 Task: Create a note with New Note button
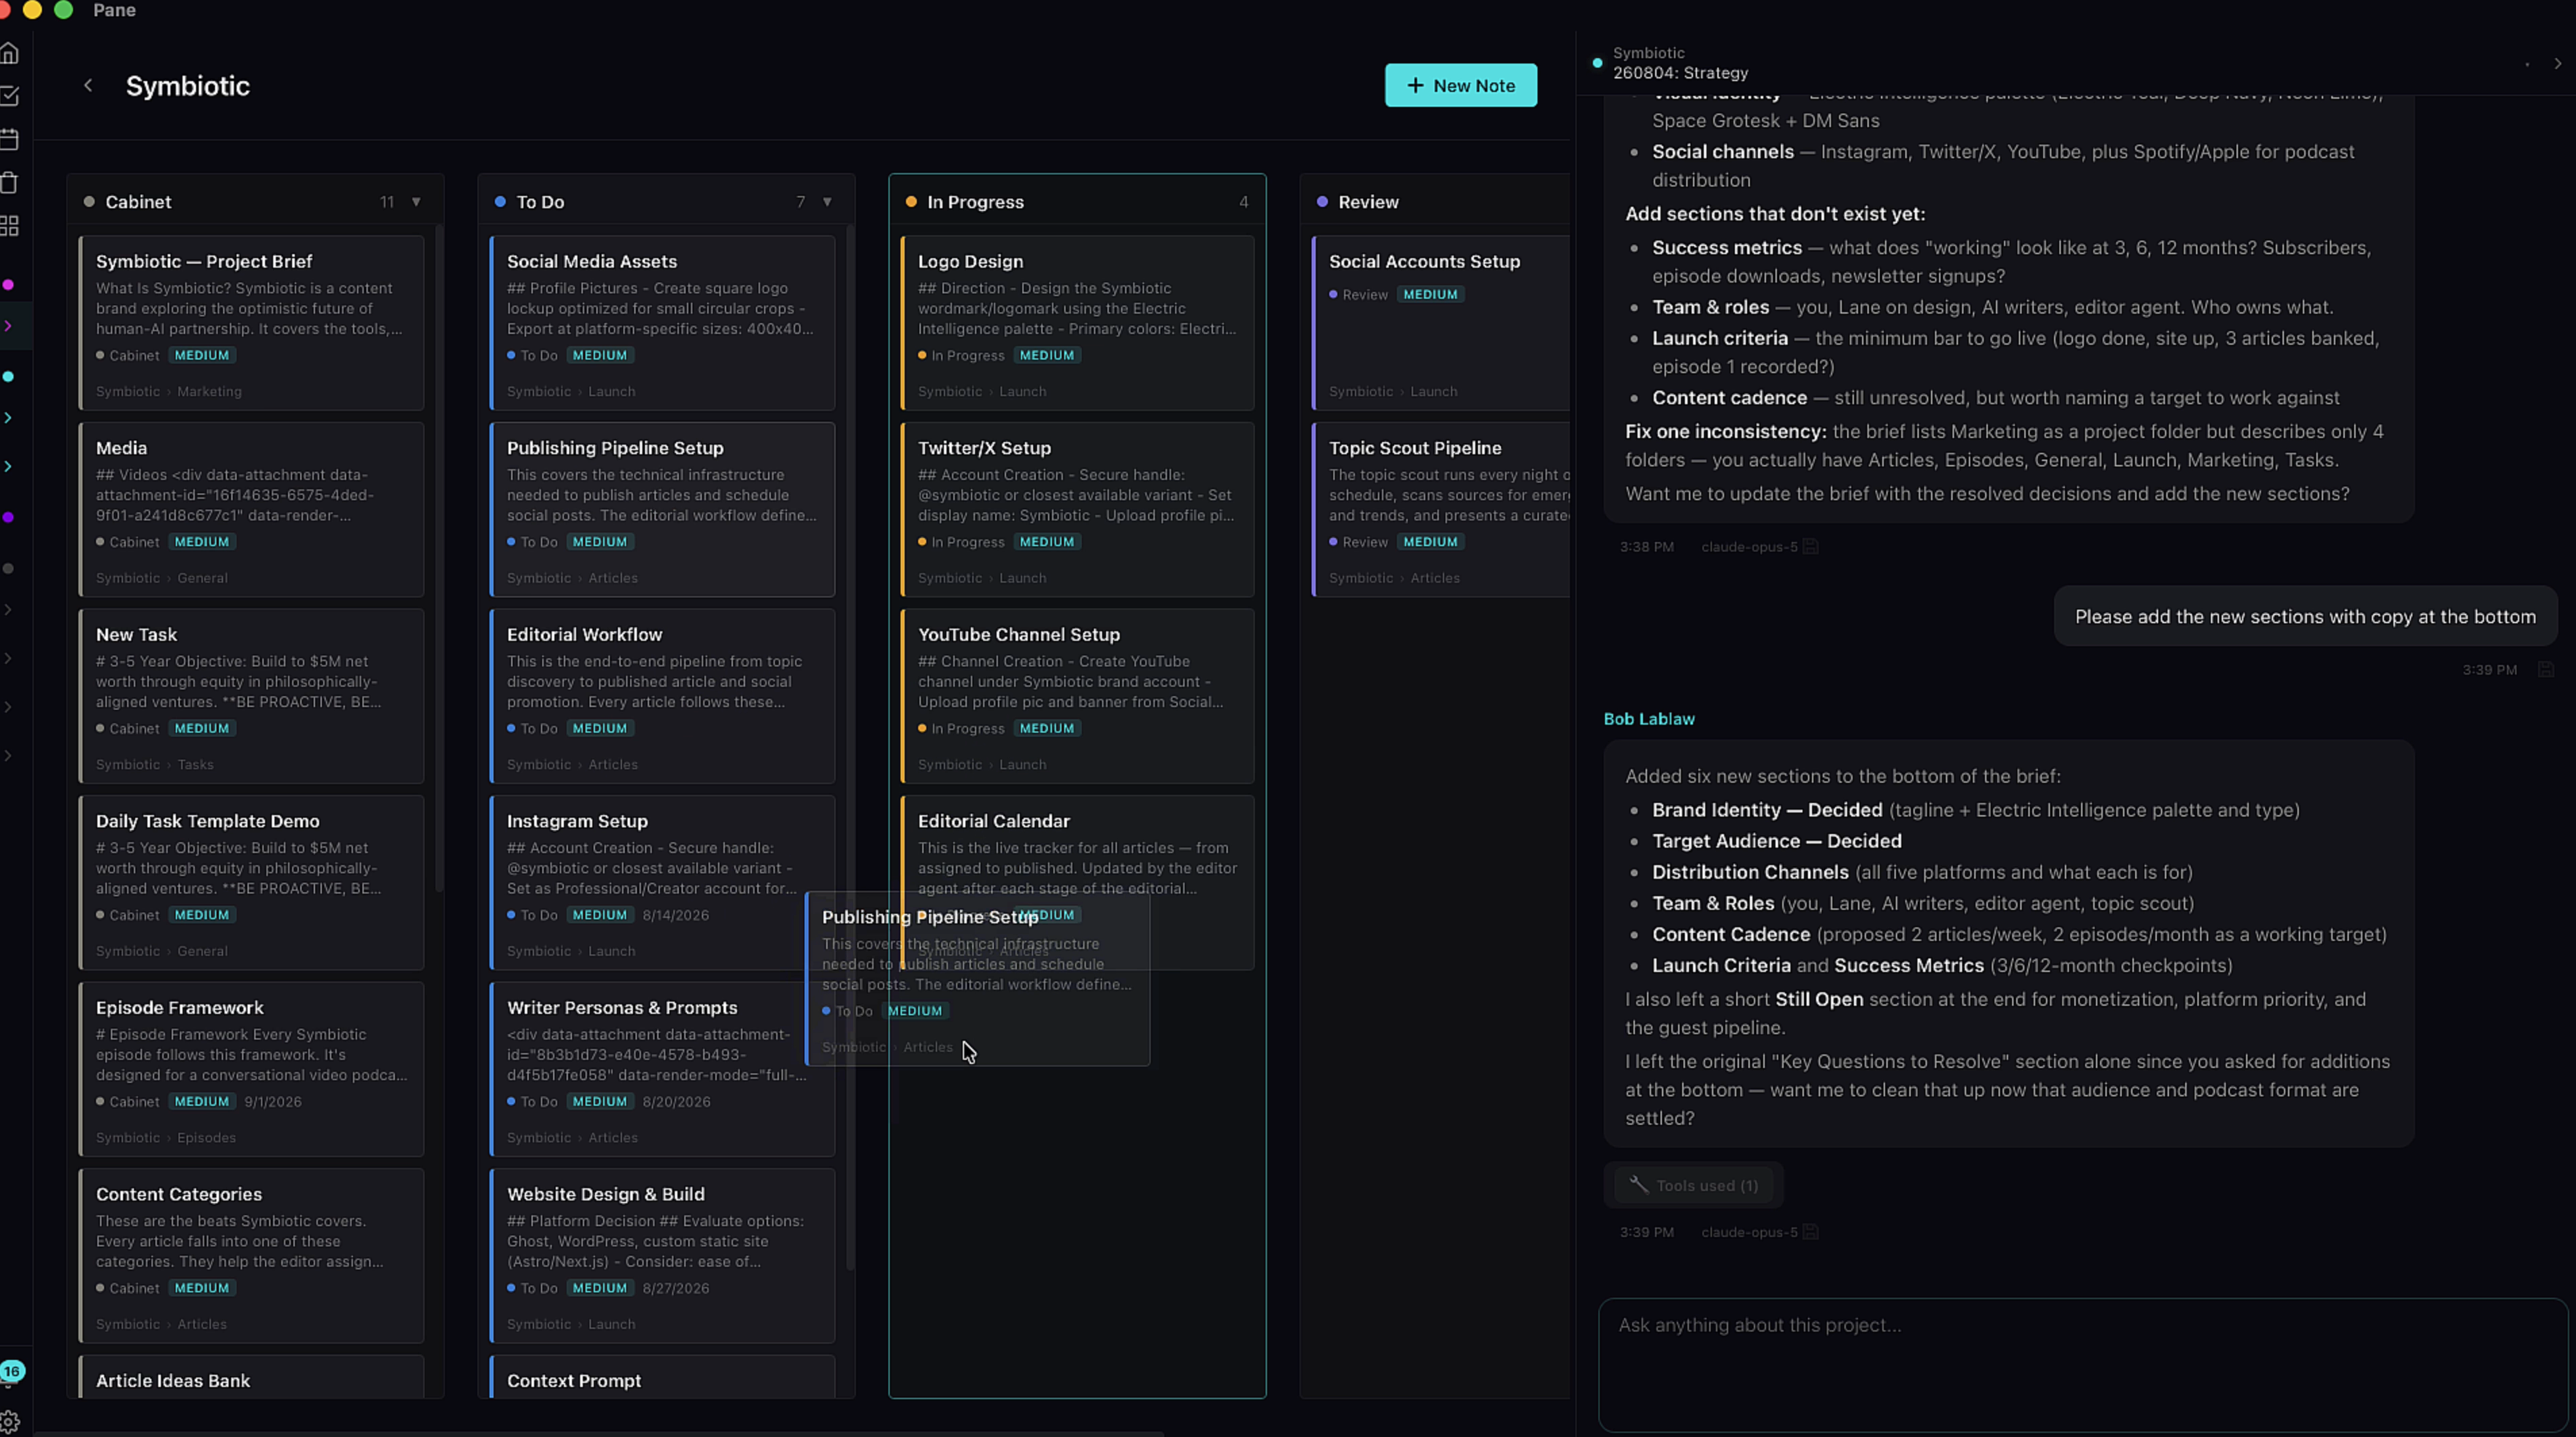pyautogui.click(x=1460, y=85)
